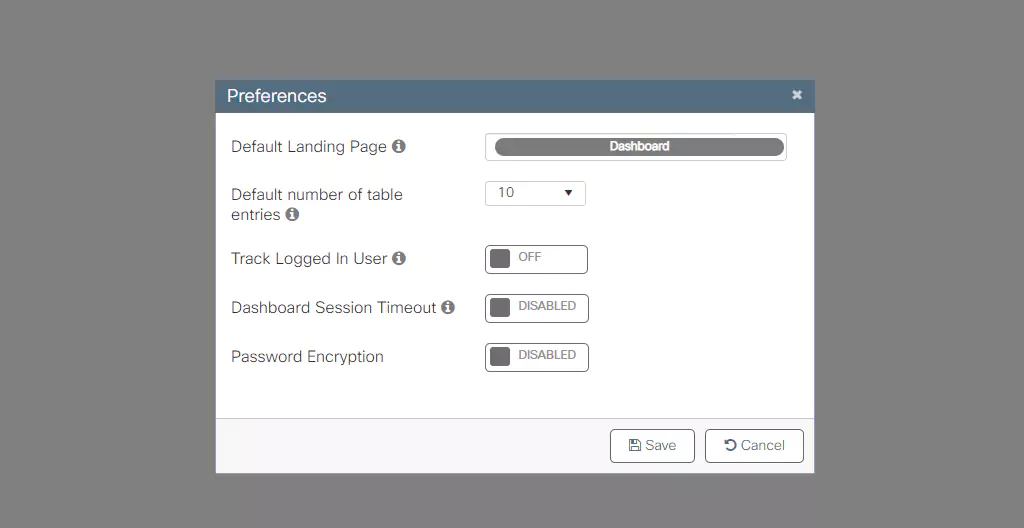Click the Default Landing Page label

pyautogui.click(x=309, y=146)
